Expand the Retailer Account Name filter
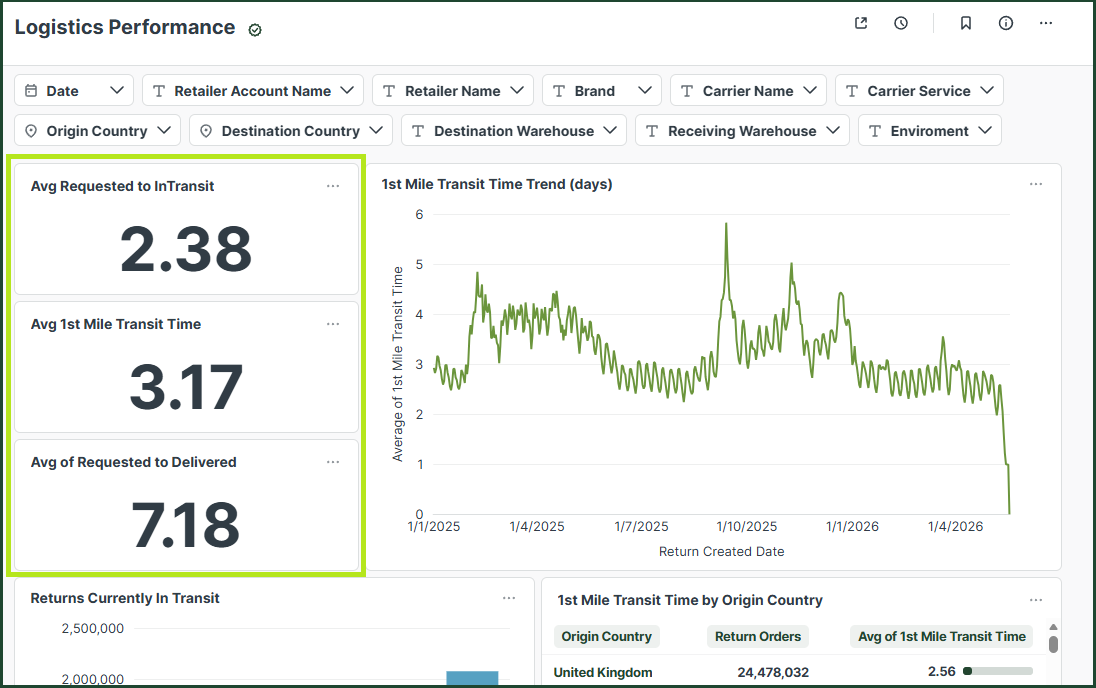 pos(253,90)
